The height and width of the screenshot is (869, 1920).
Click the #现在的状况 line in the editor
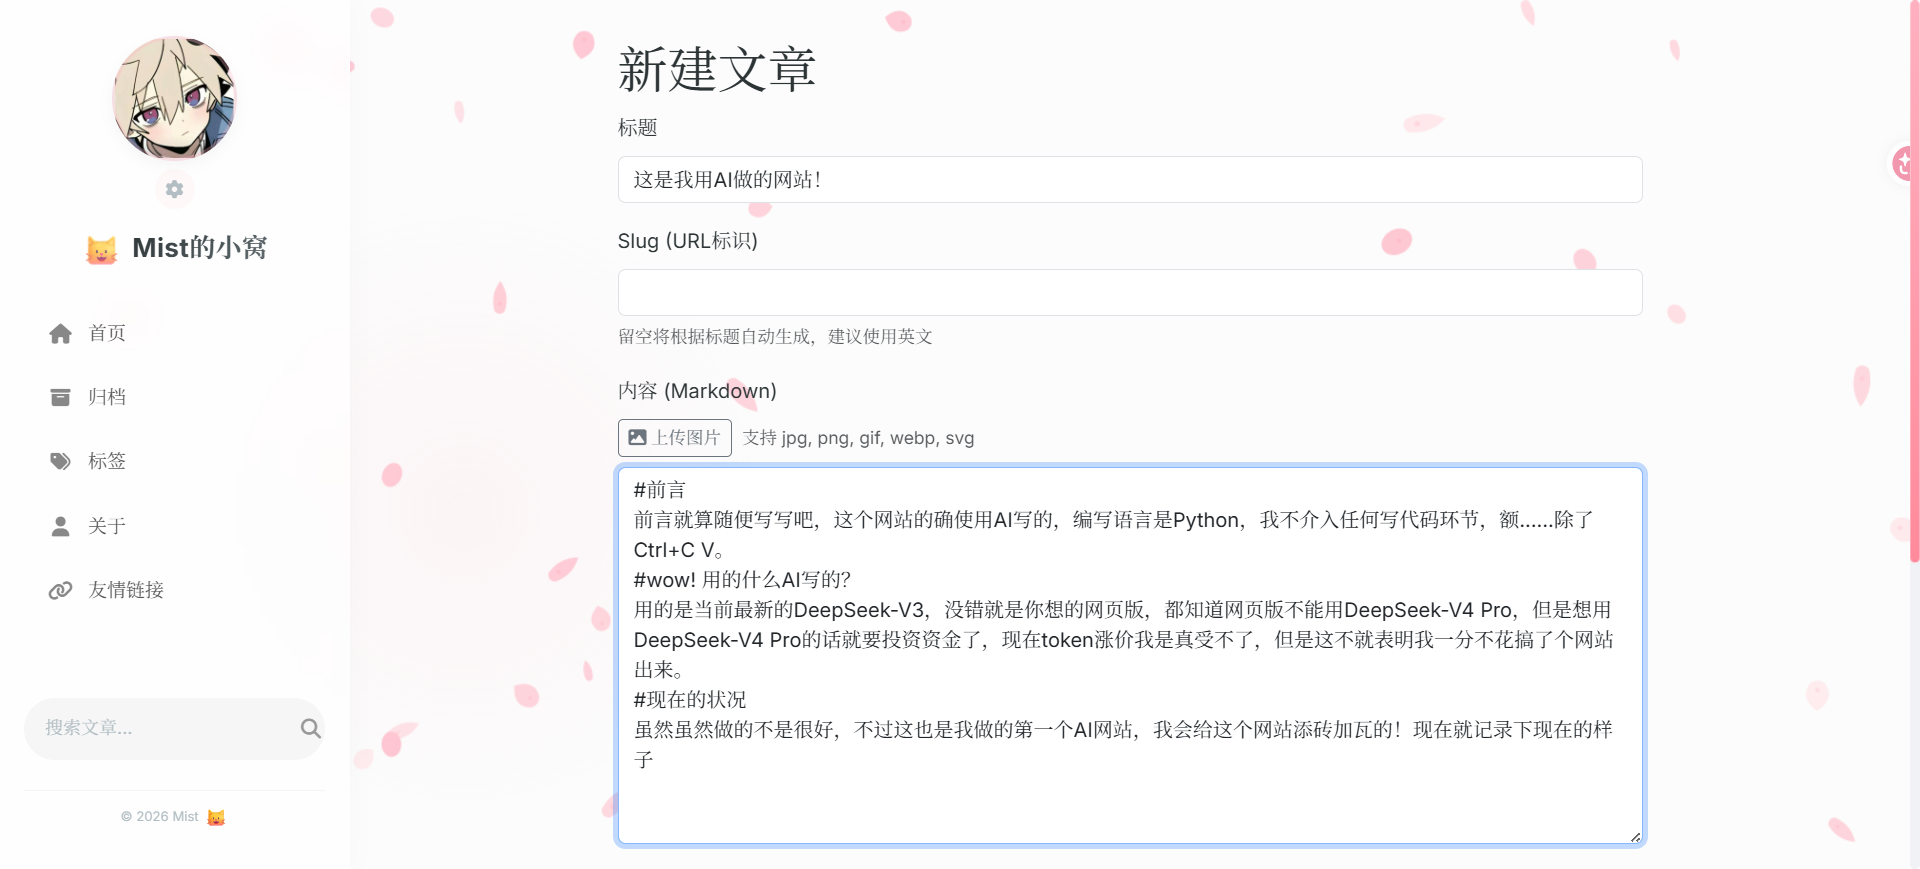point(690,700)
